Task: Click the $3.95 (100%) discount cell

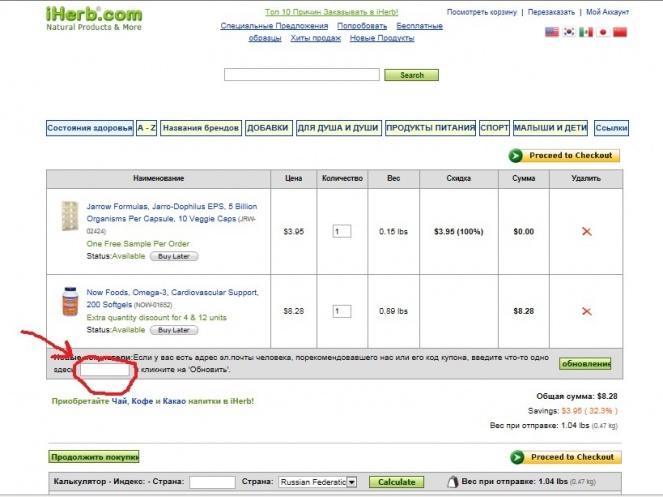Action: [x=458, y=231]
